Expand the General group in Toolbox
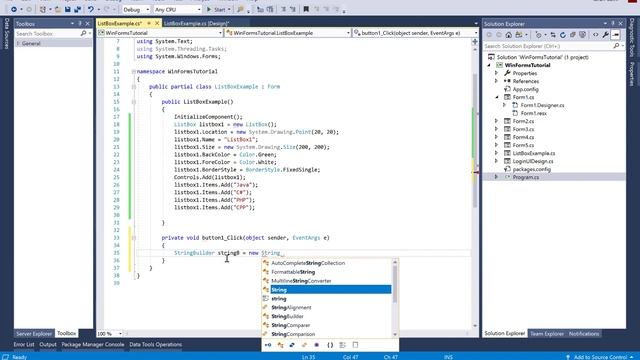 tap(18, 43)
